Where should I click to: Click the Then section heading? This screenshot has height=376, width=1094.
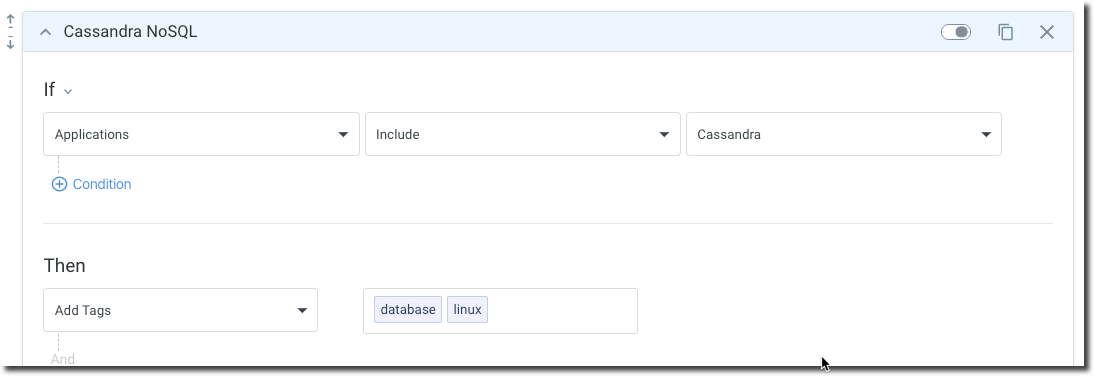click(x=64, y=266)
